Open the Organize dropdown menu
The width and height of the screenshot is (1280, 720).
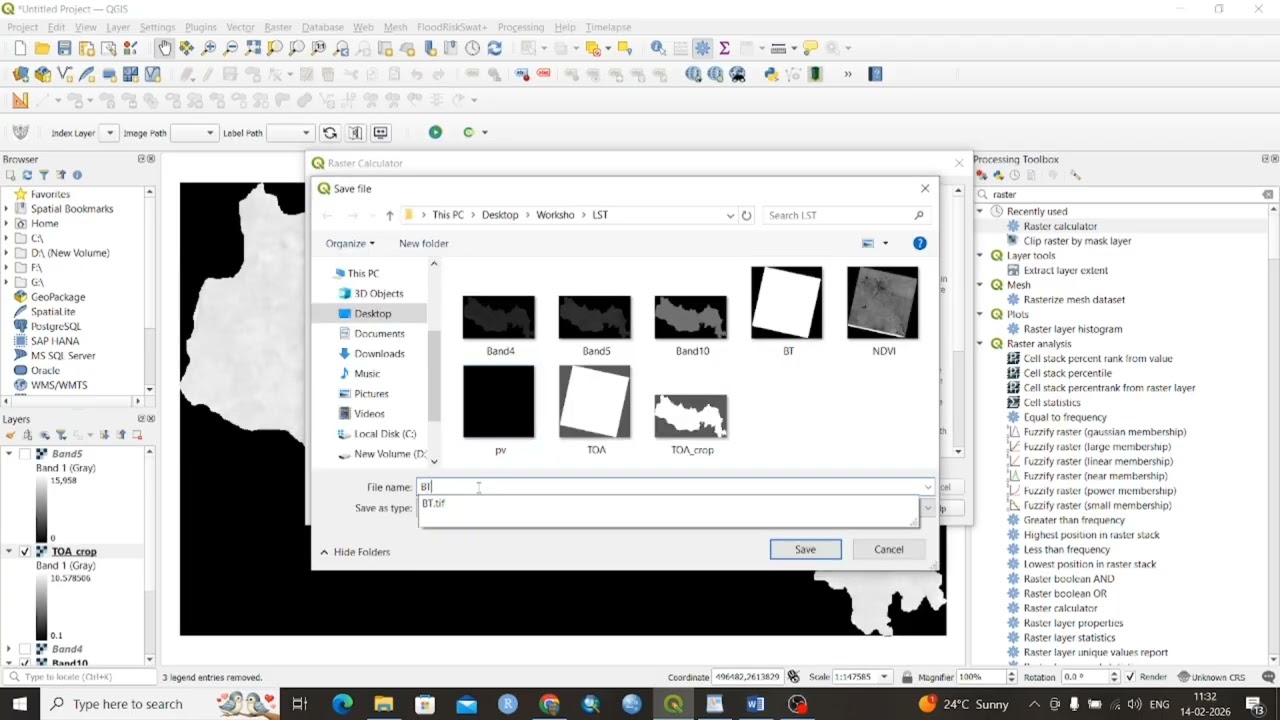(x=349, y=243)
